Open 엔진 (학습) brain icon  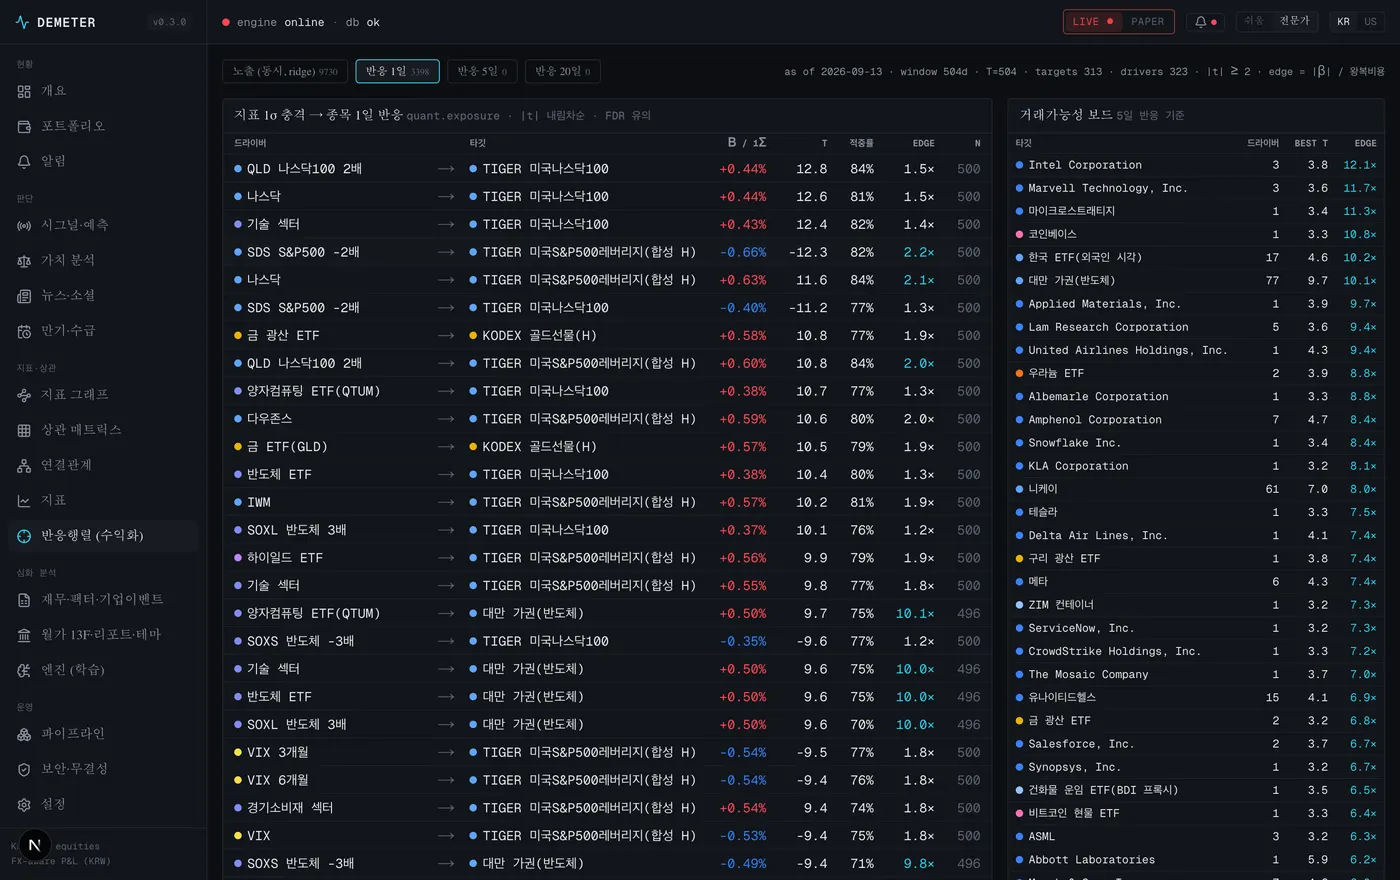tap(24, 670)
